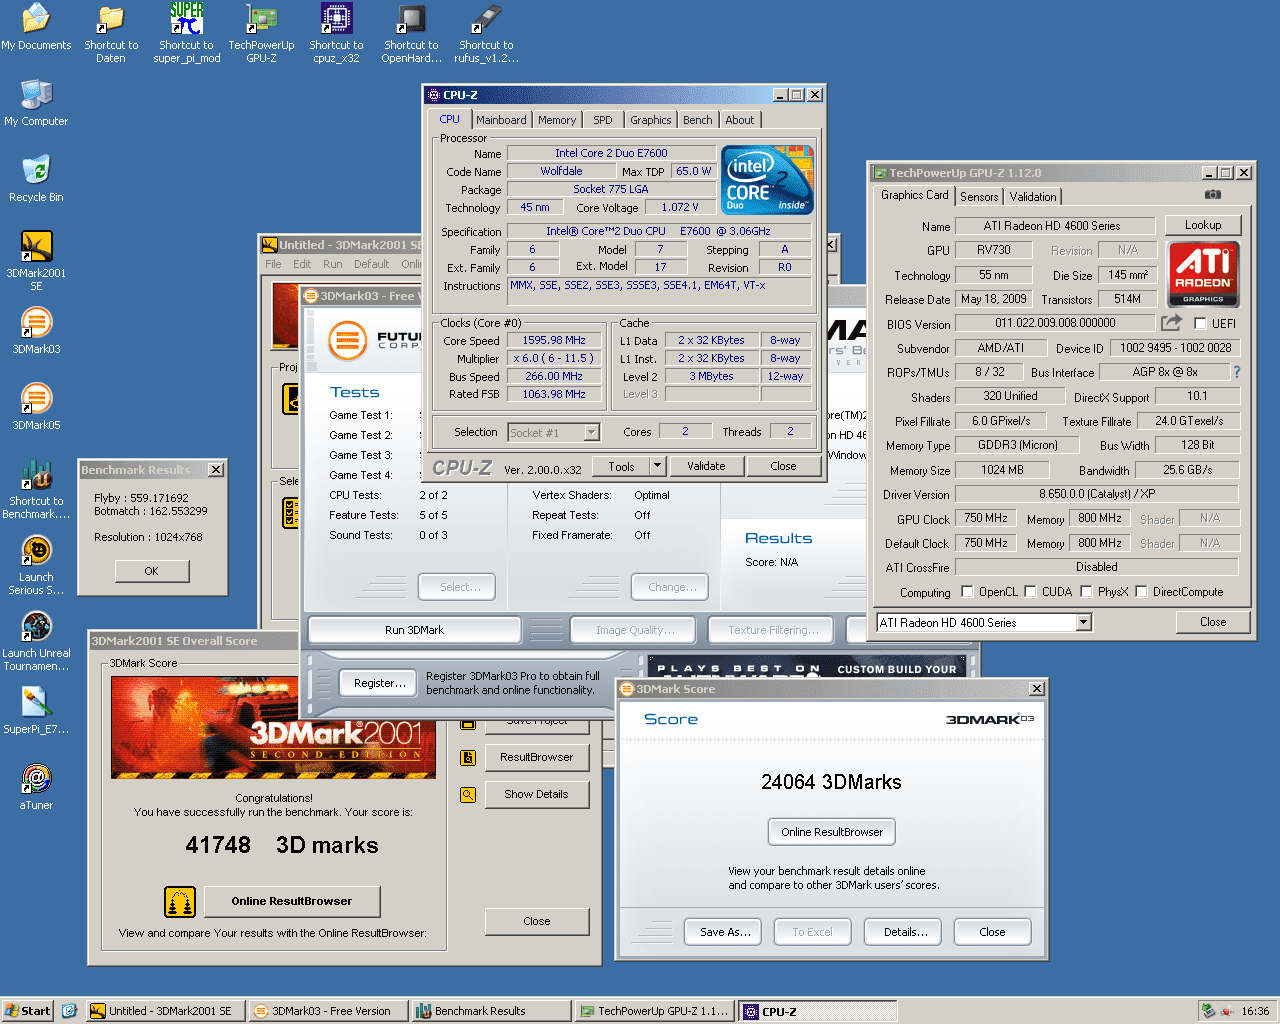Launch the cpuz_x32 desktop shortcut
The height and width of the screenshot is (1024, 1280).
pos(336,33)
